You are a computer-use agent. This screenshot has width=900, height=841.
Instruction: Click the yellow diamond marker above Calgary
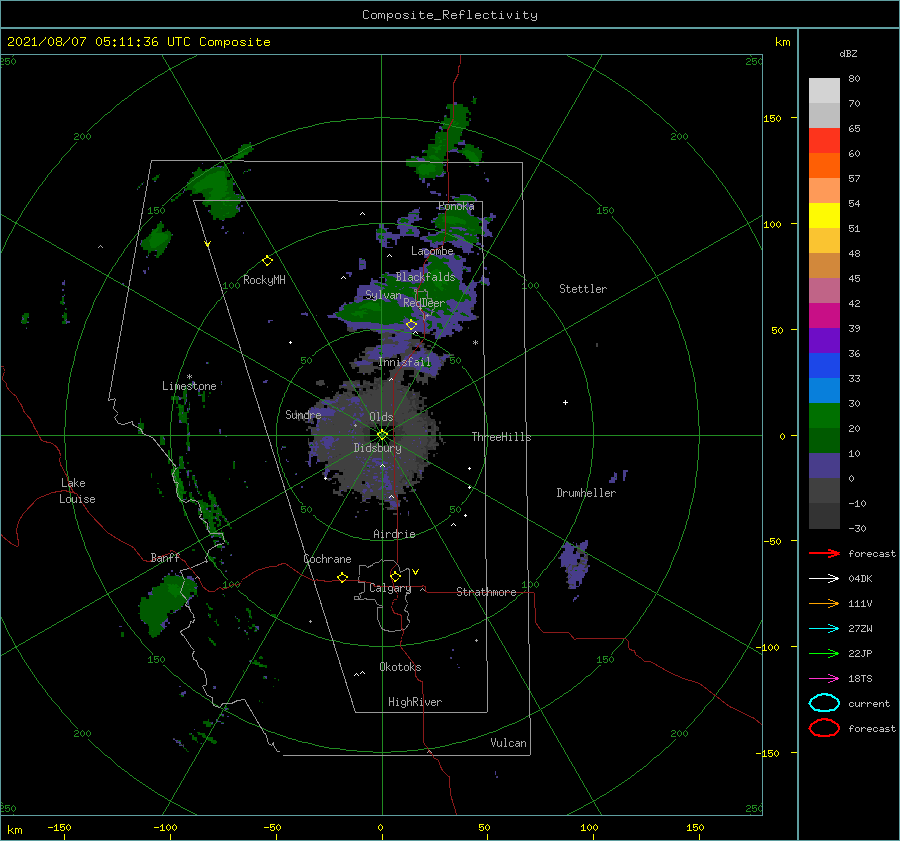pyautogui.click(x=395, y=576)
